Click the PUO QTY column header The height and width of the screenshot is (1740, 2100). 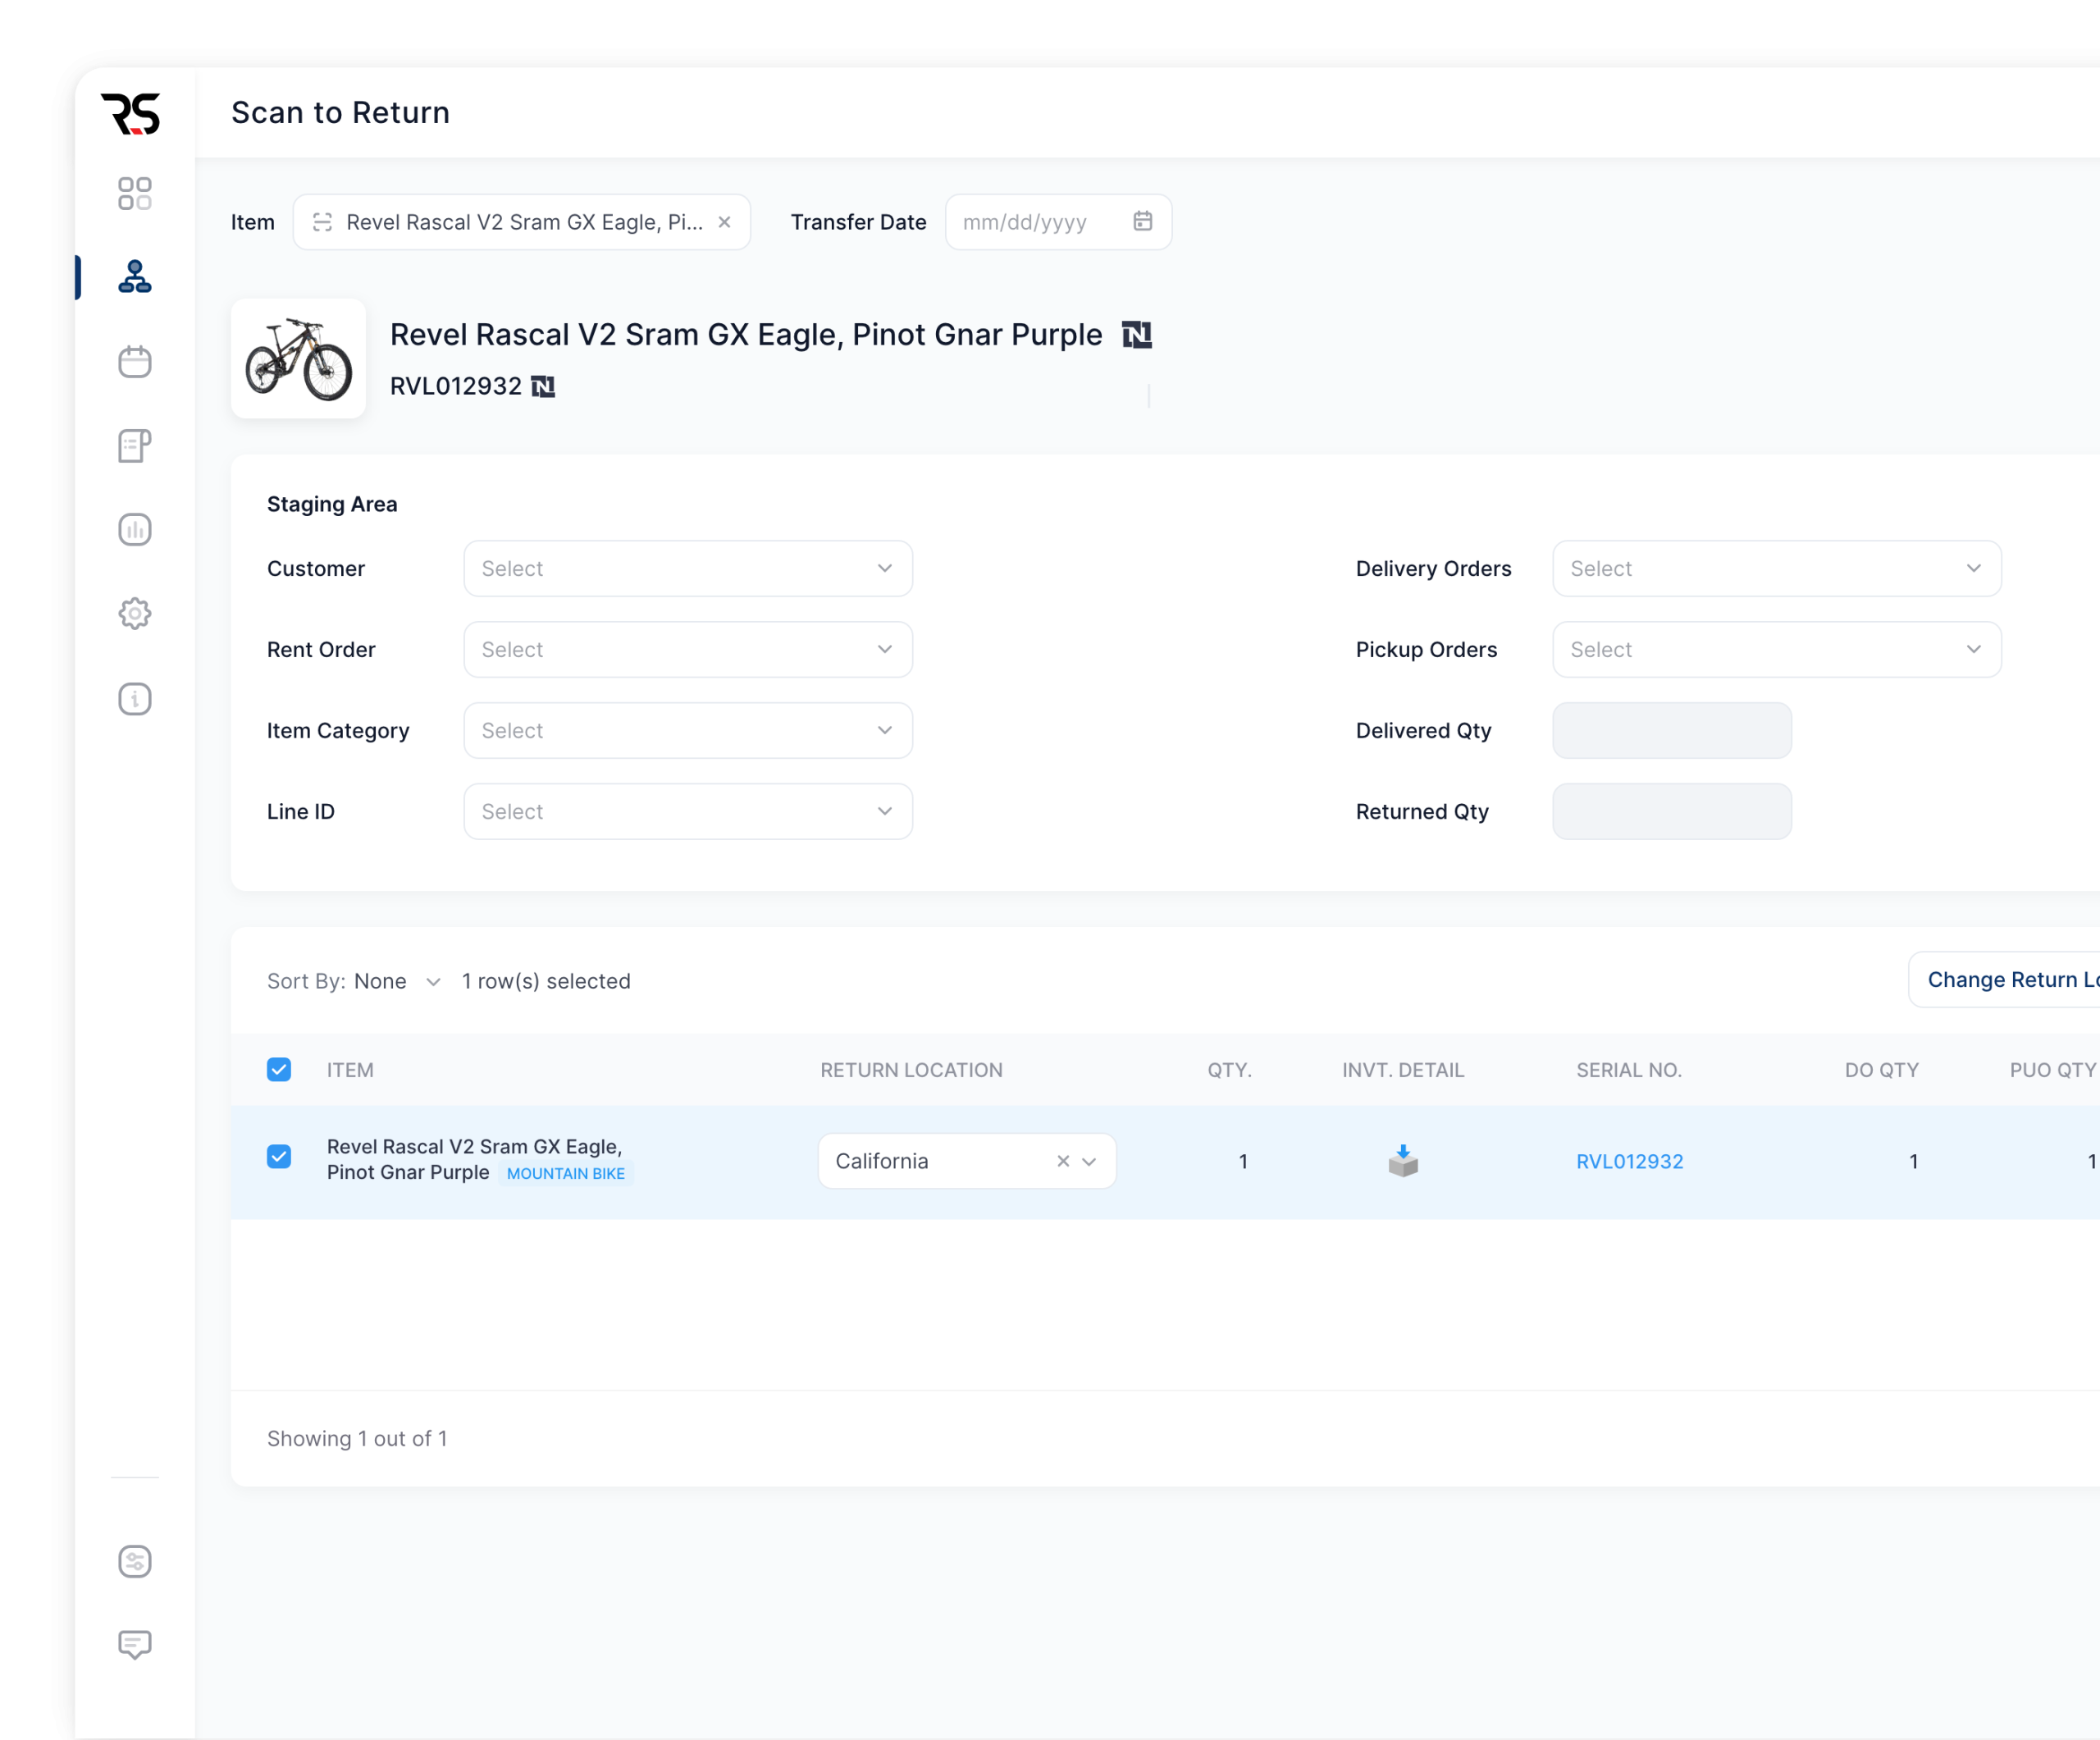coord(2052,1069)
